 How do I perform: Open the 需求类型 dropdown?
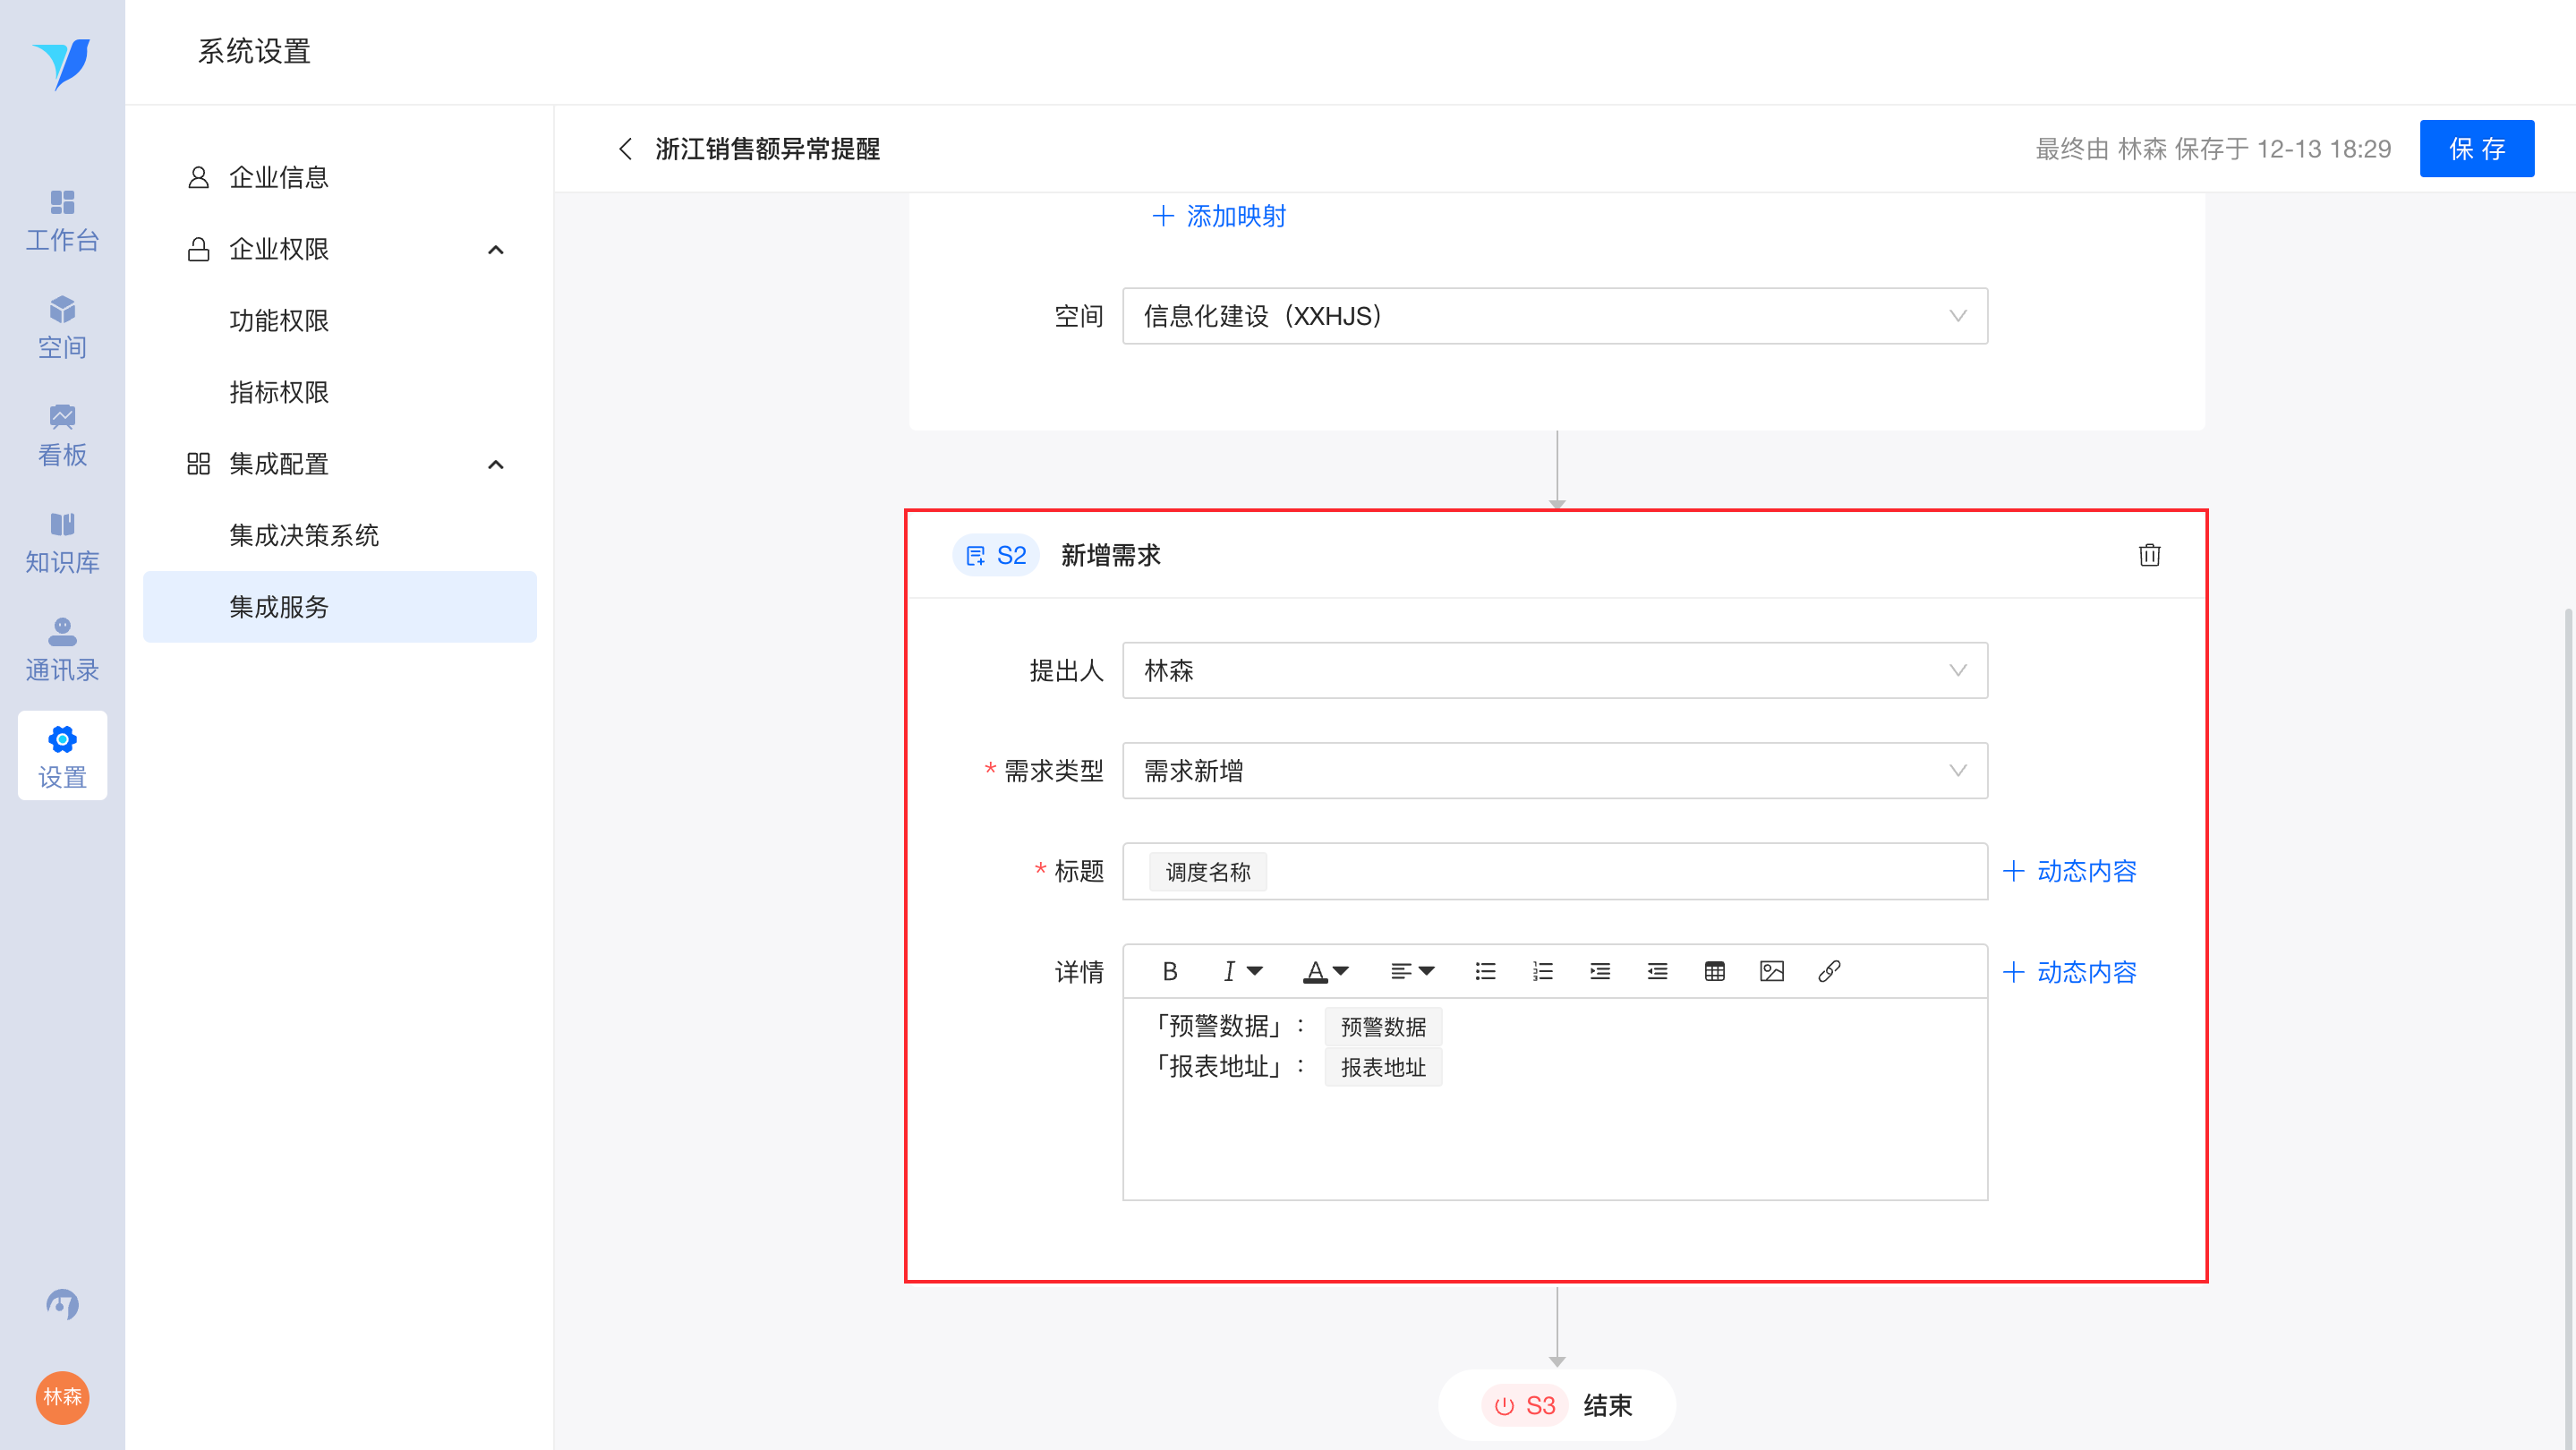(x=1554, y=770)
